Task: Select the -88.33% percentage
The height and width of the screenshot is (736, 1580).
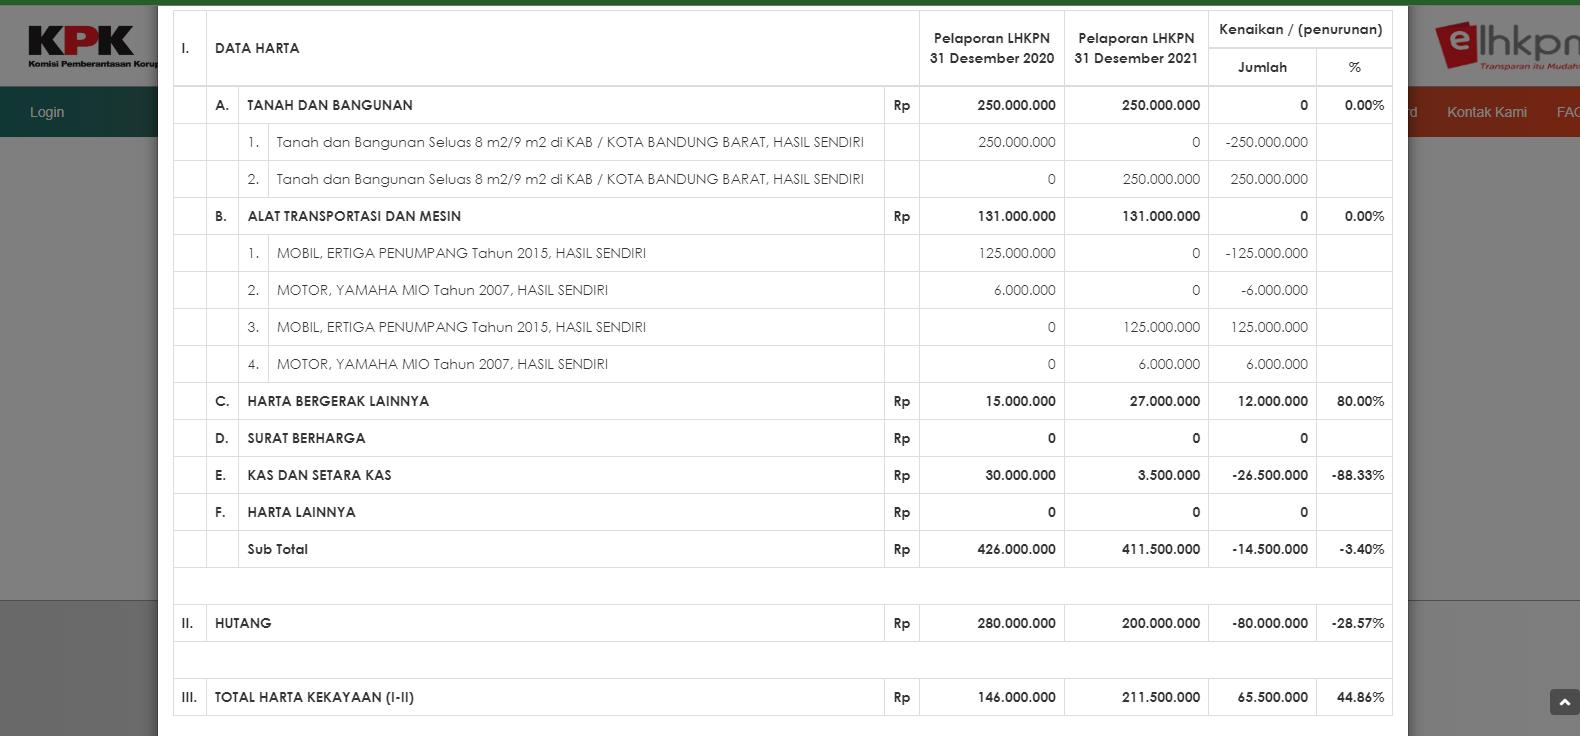Action: click(x=1358, y=475)
